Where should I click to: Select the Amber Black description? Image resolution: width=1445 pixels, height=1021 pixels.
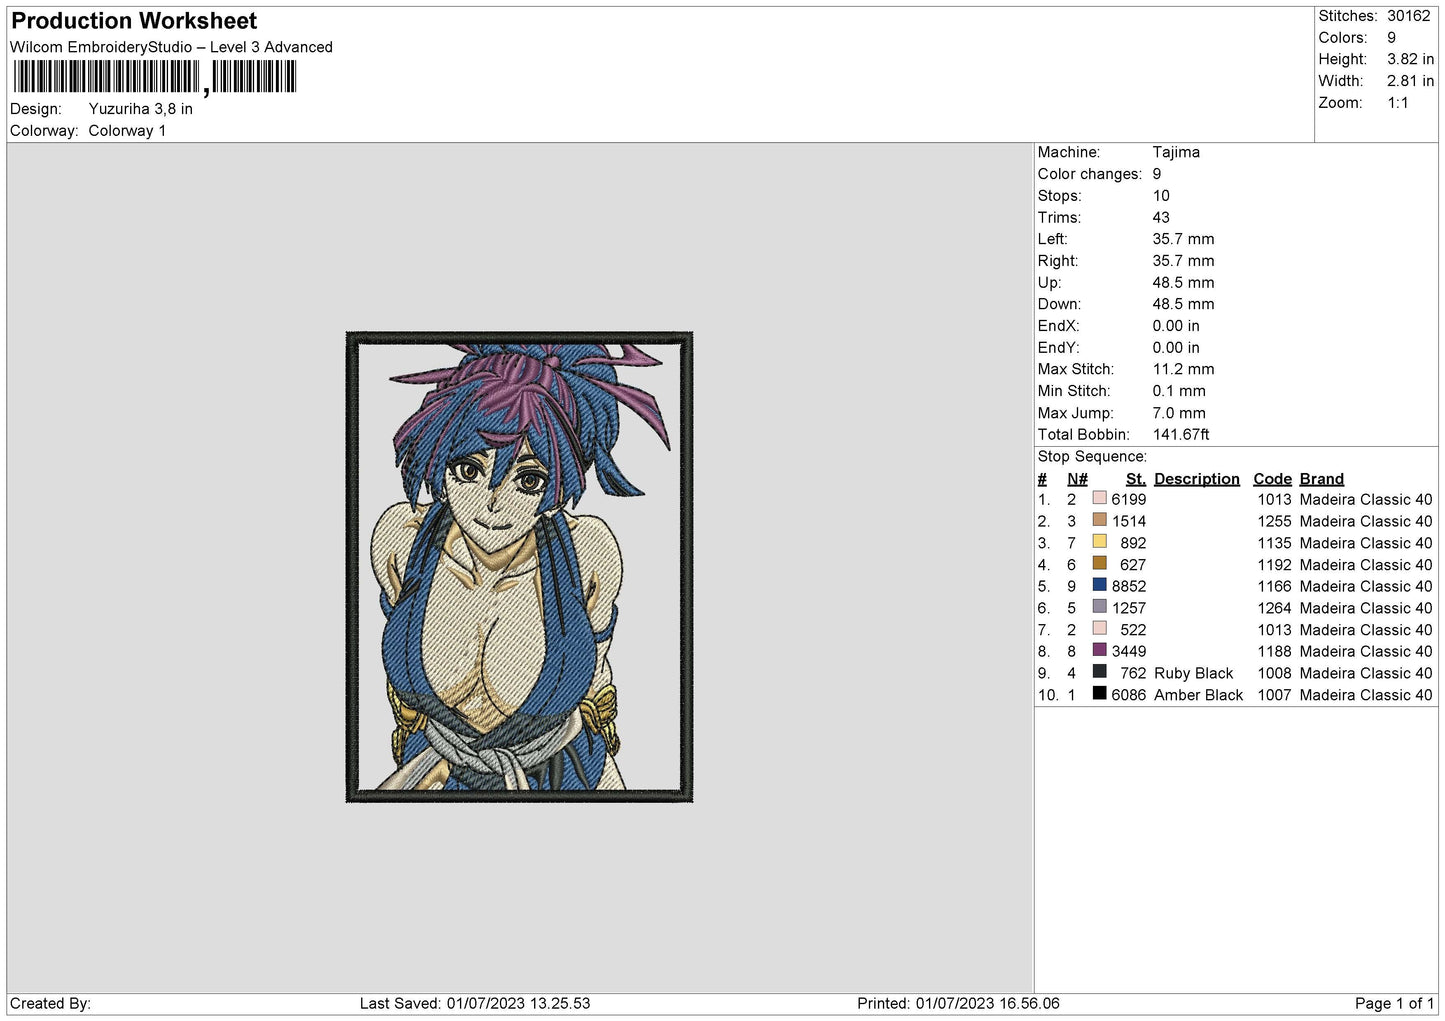pyautogui.click(x=1199, y=696)
